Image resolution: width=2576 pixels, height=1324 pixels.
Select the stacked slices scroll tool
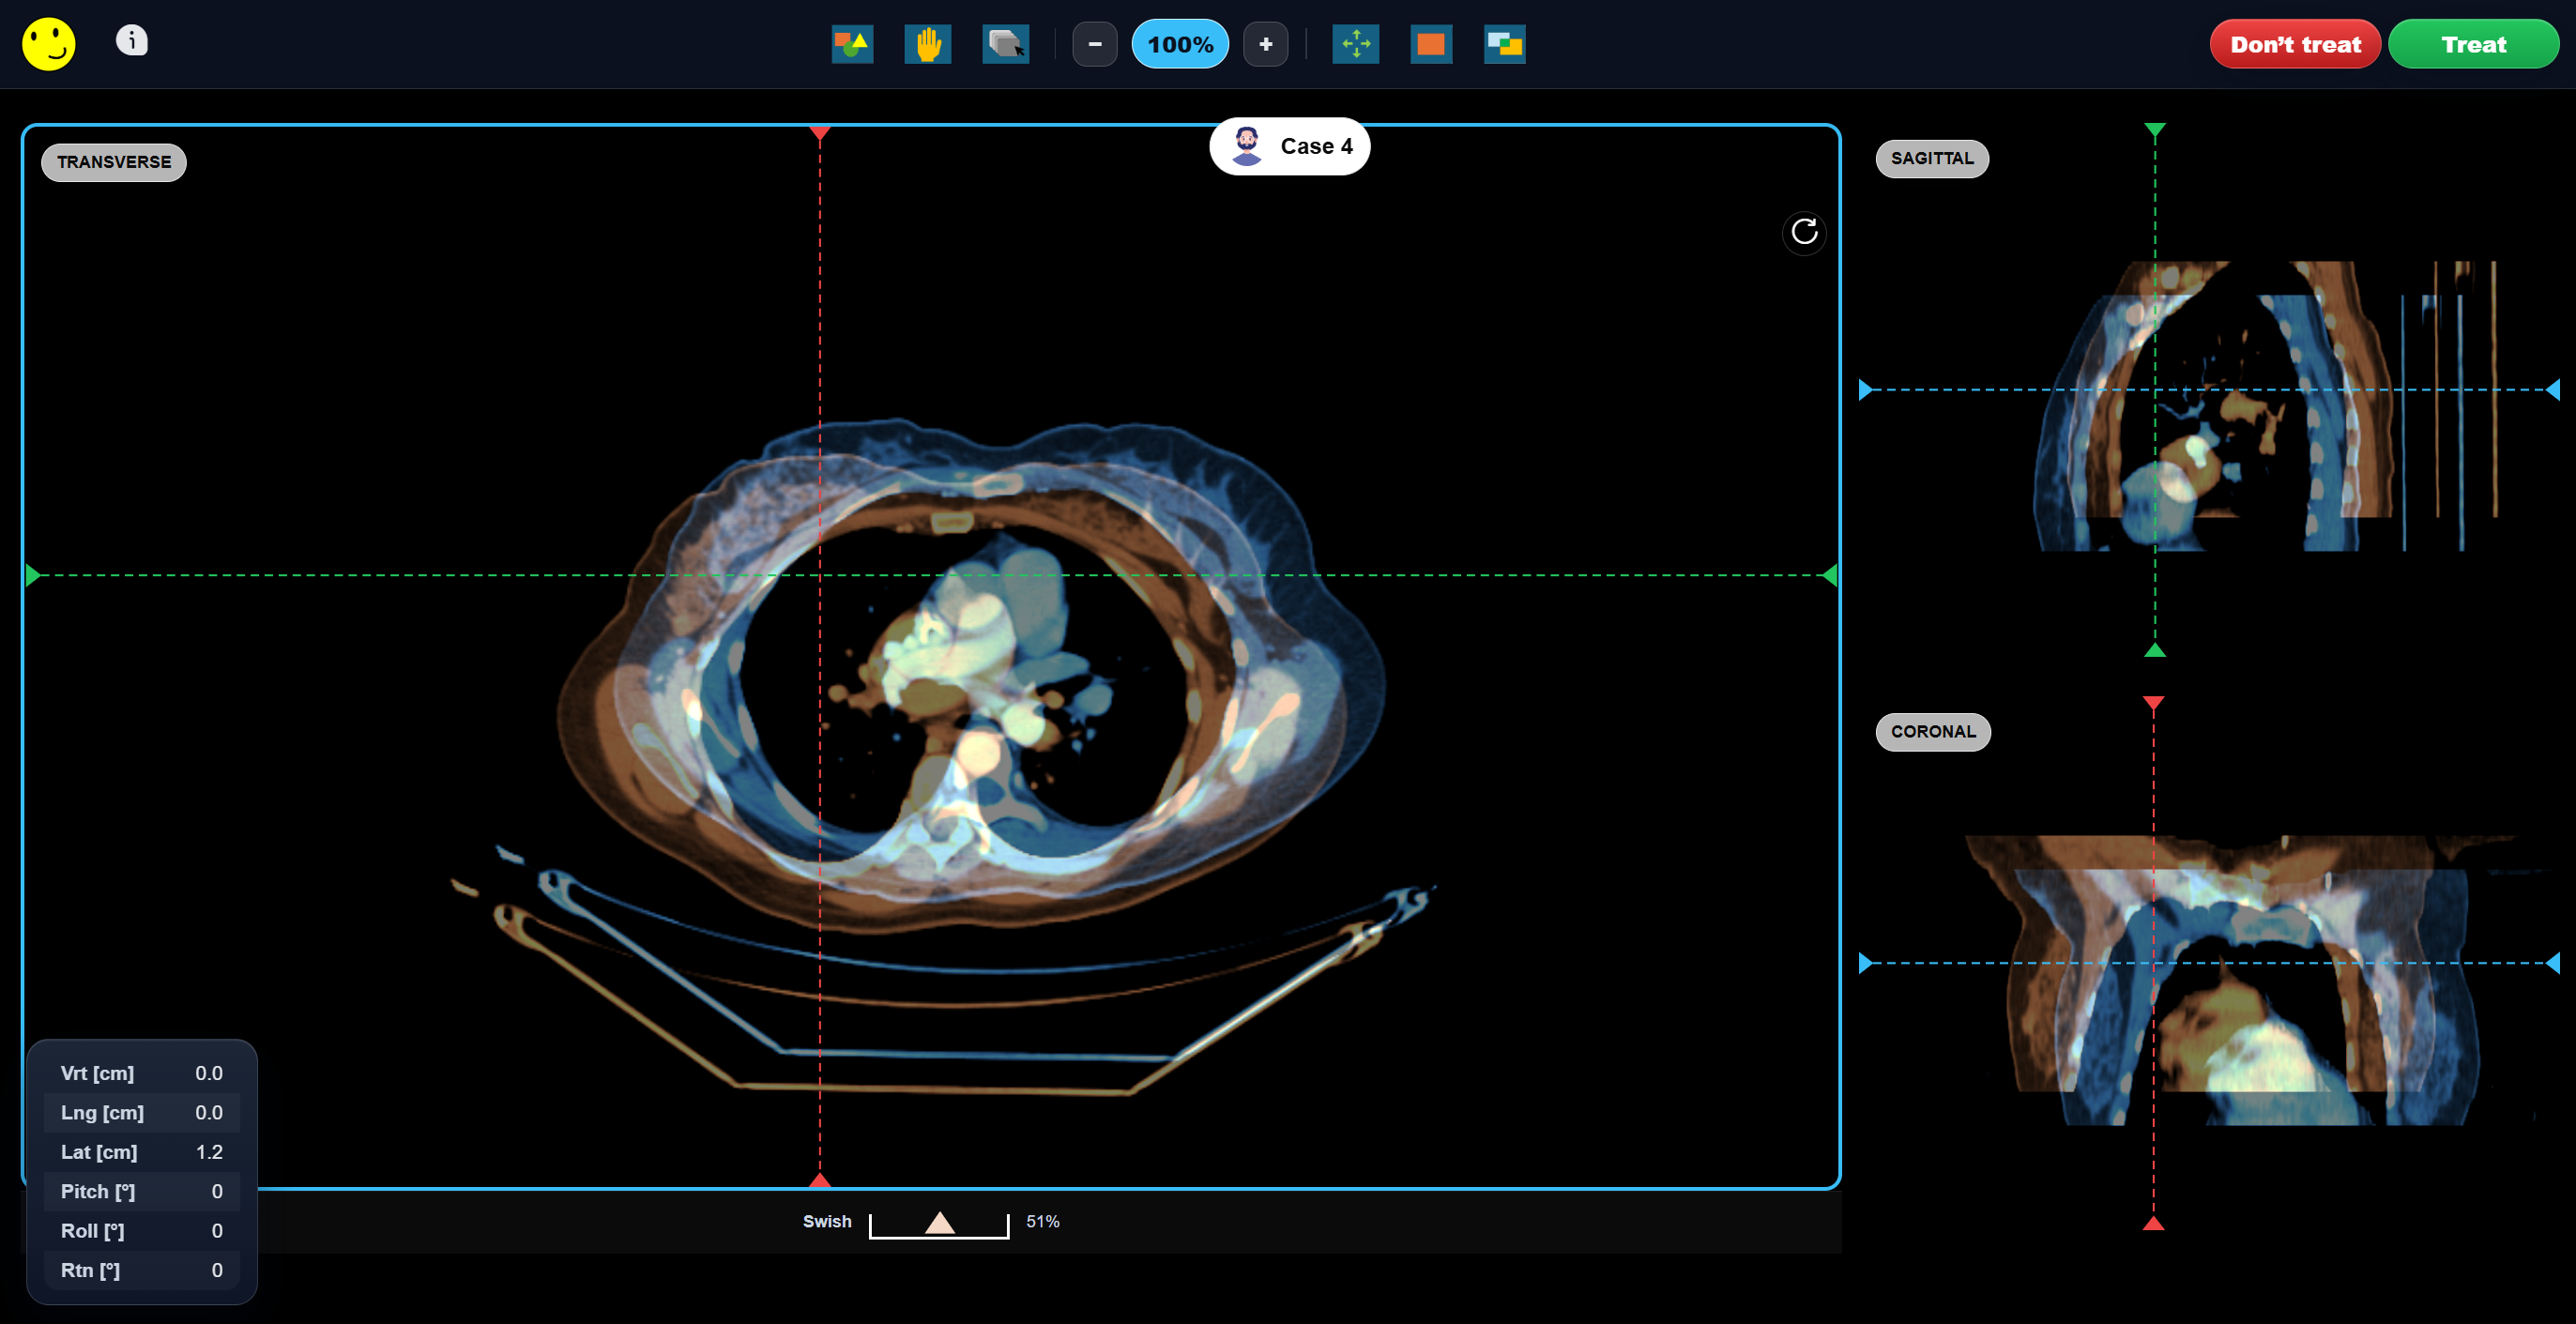tap(1005, 44)
